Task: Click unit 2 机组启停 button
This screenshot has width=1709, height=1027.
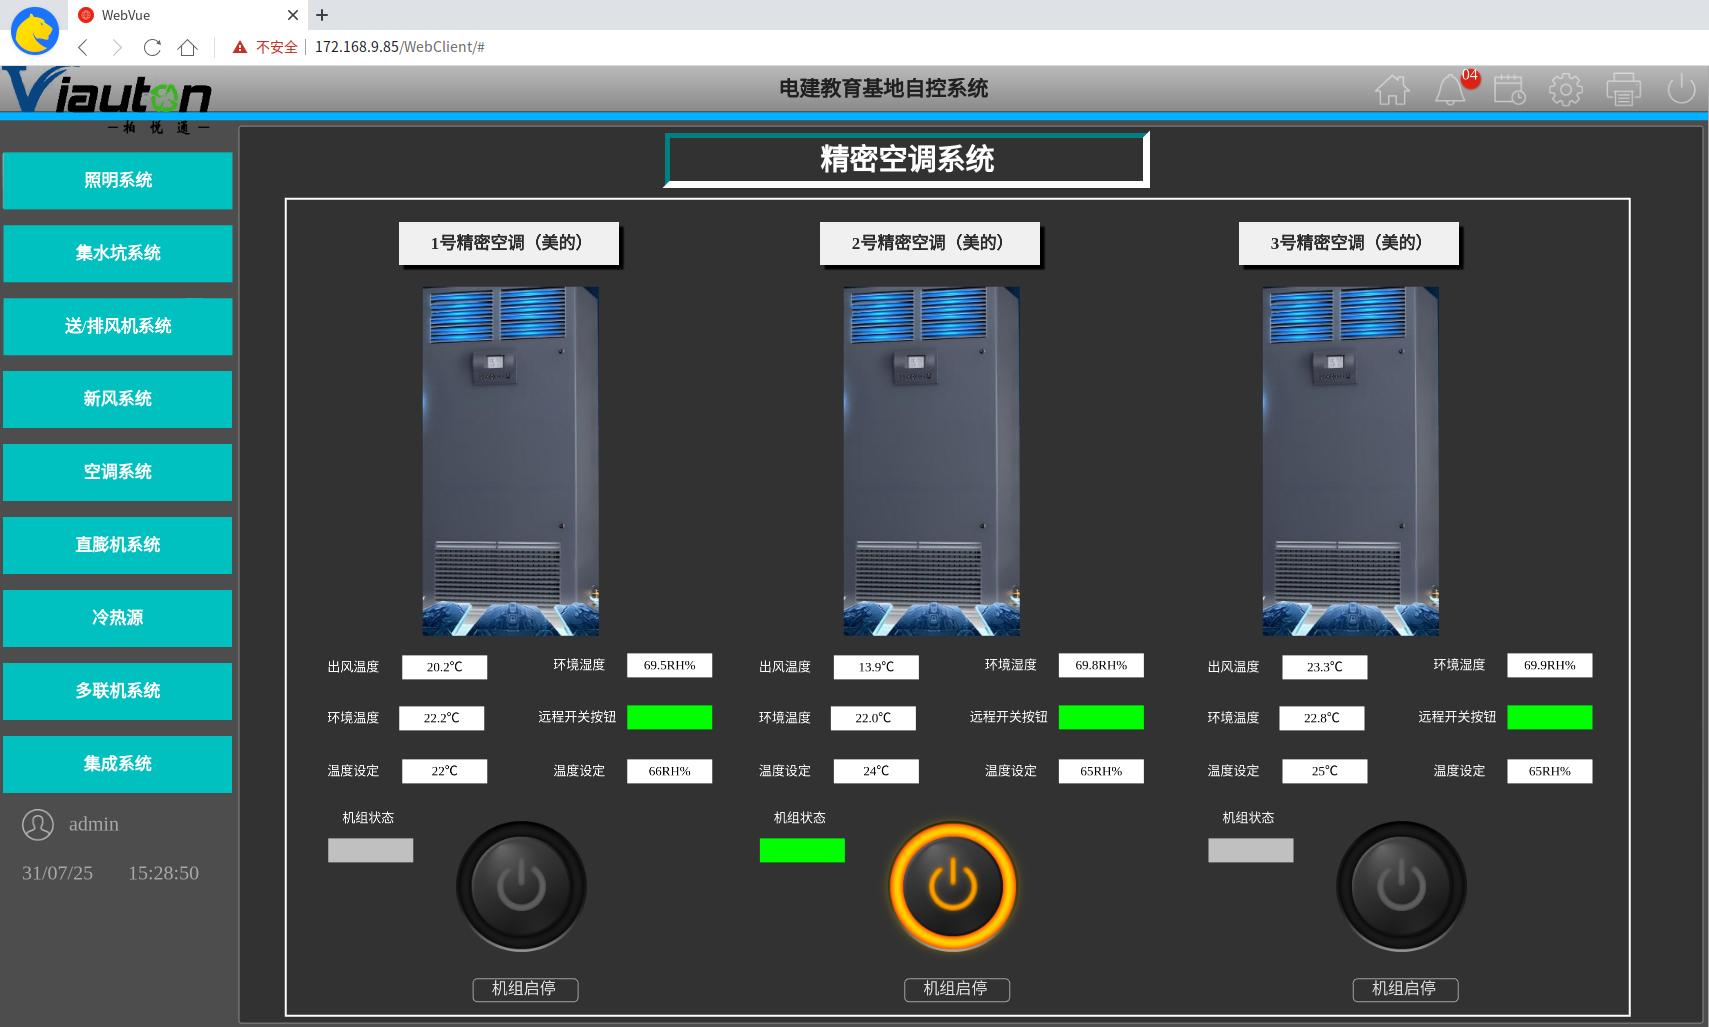Action: click(x=957, y=989)
